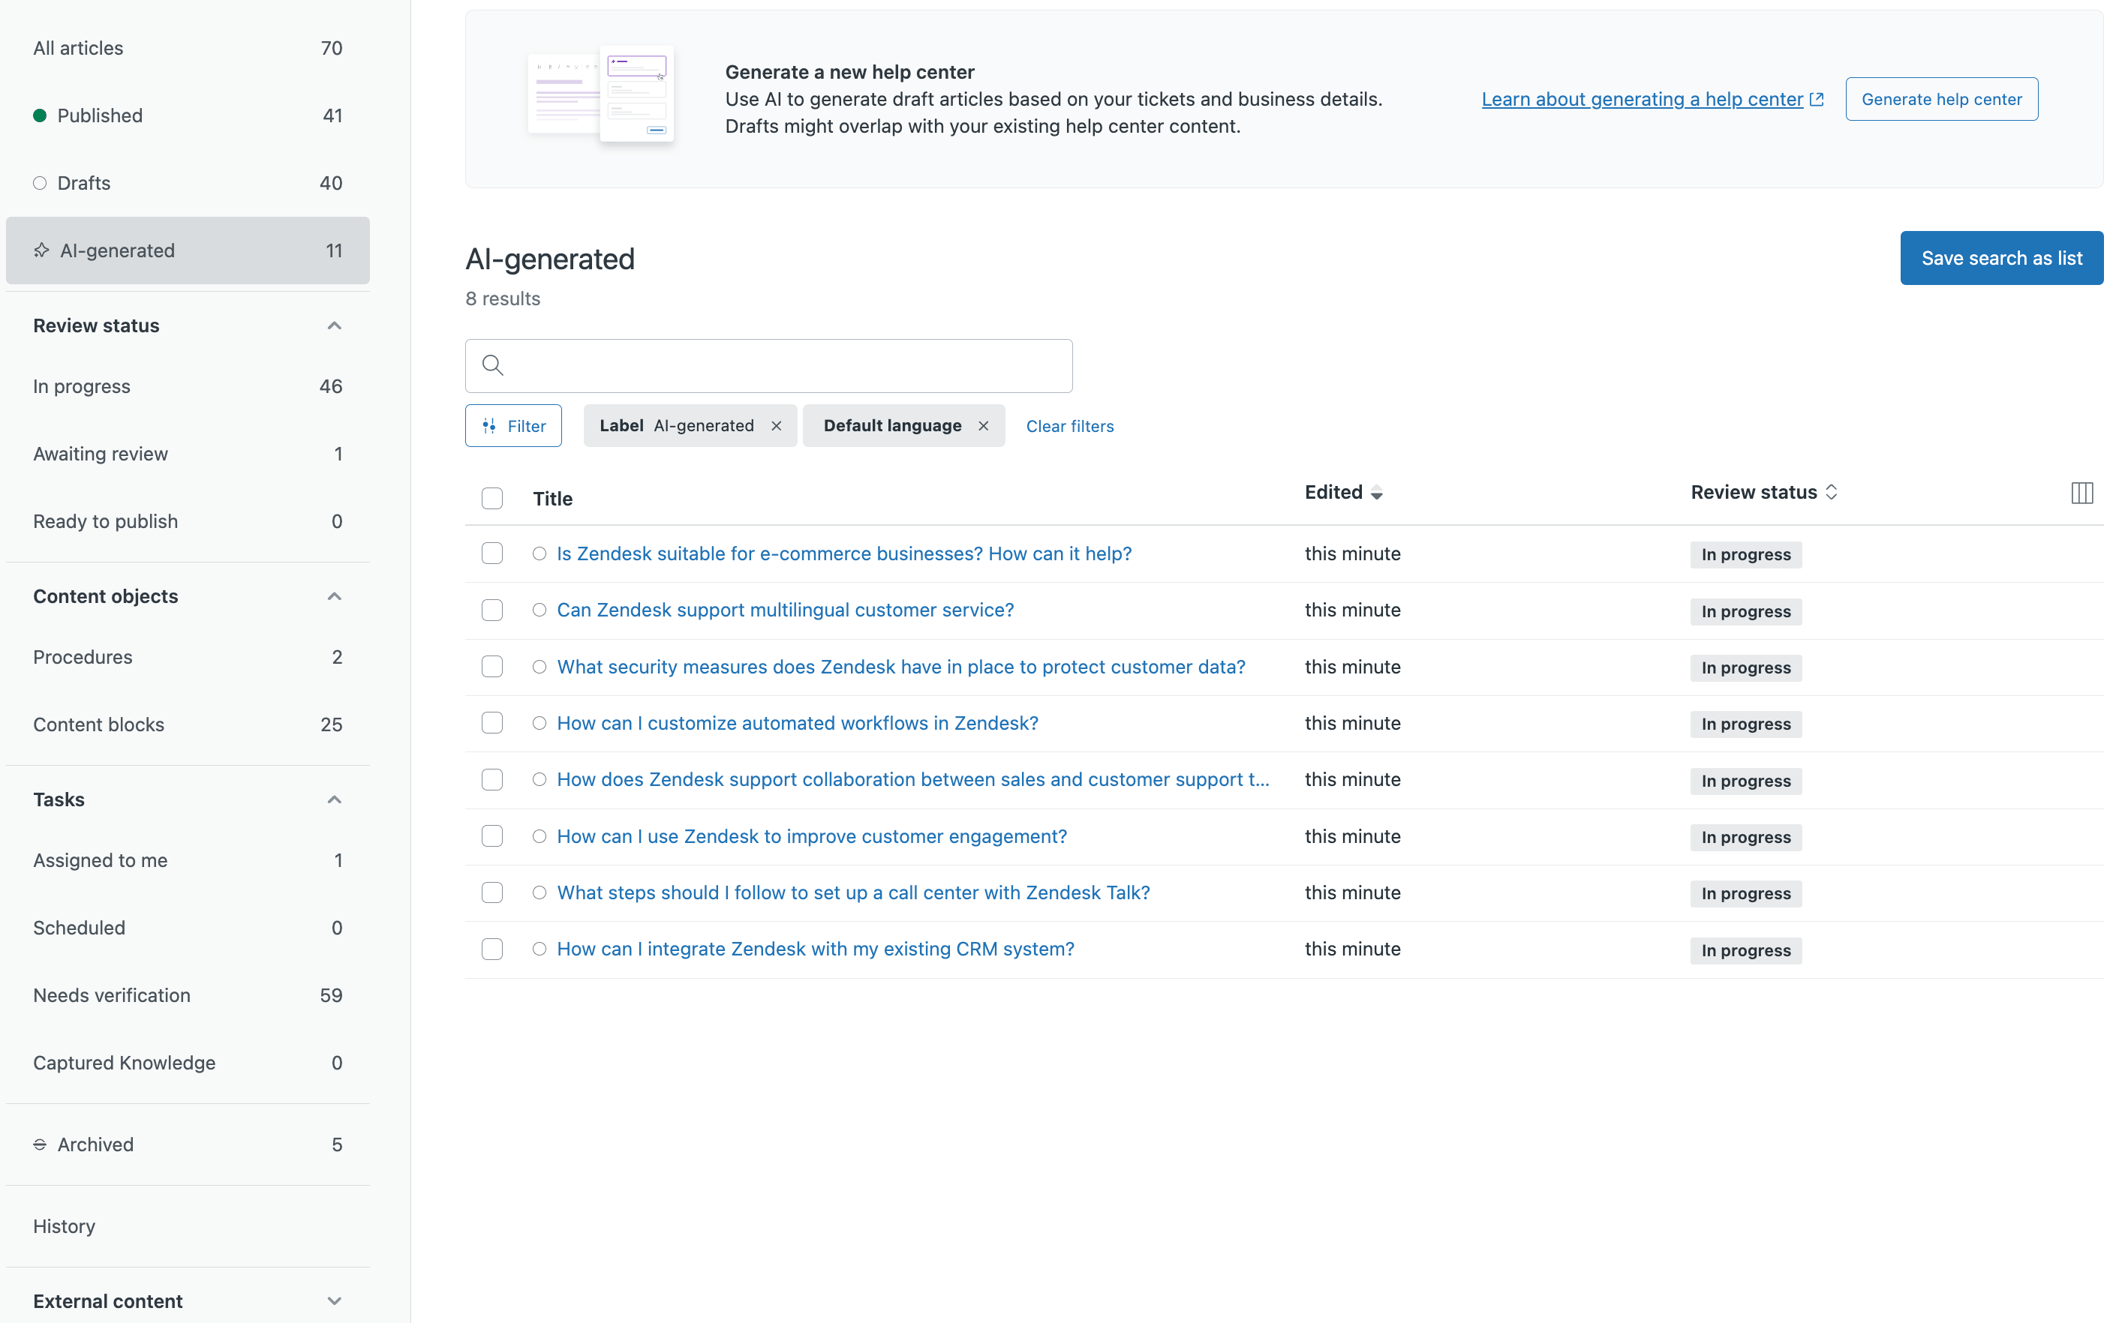Click the magnifier icon in the search bar
The height and width of the screenshot is (1323, 2125).
492,365
